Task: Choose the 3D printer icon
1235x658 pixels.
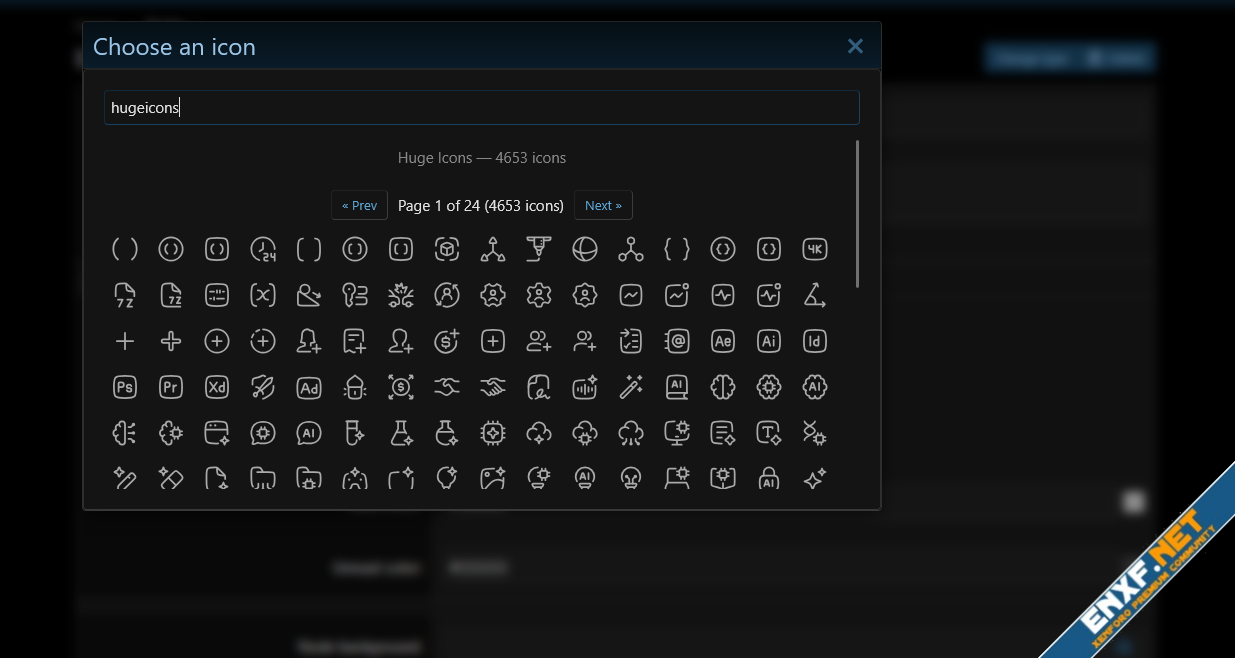Action: (539, 249)
